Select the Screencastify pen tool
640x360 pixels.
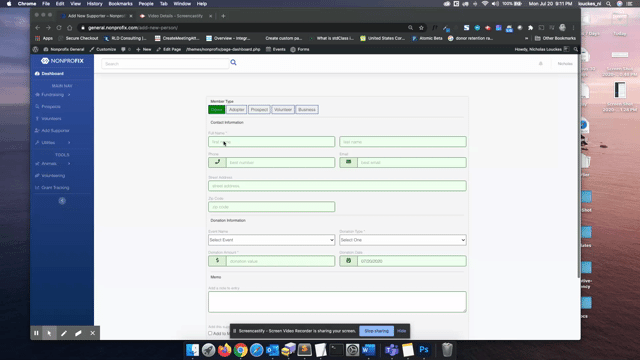[x=64, y=333]
